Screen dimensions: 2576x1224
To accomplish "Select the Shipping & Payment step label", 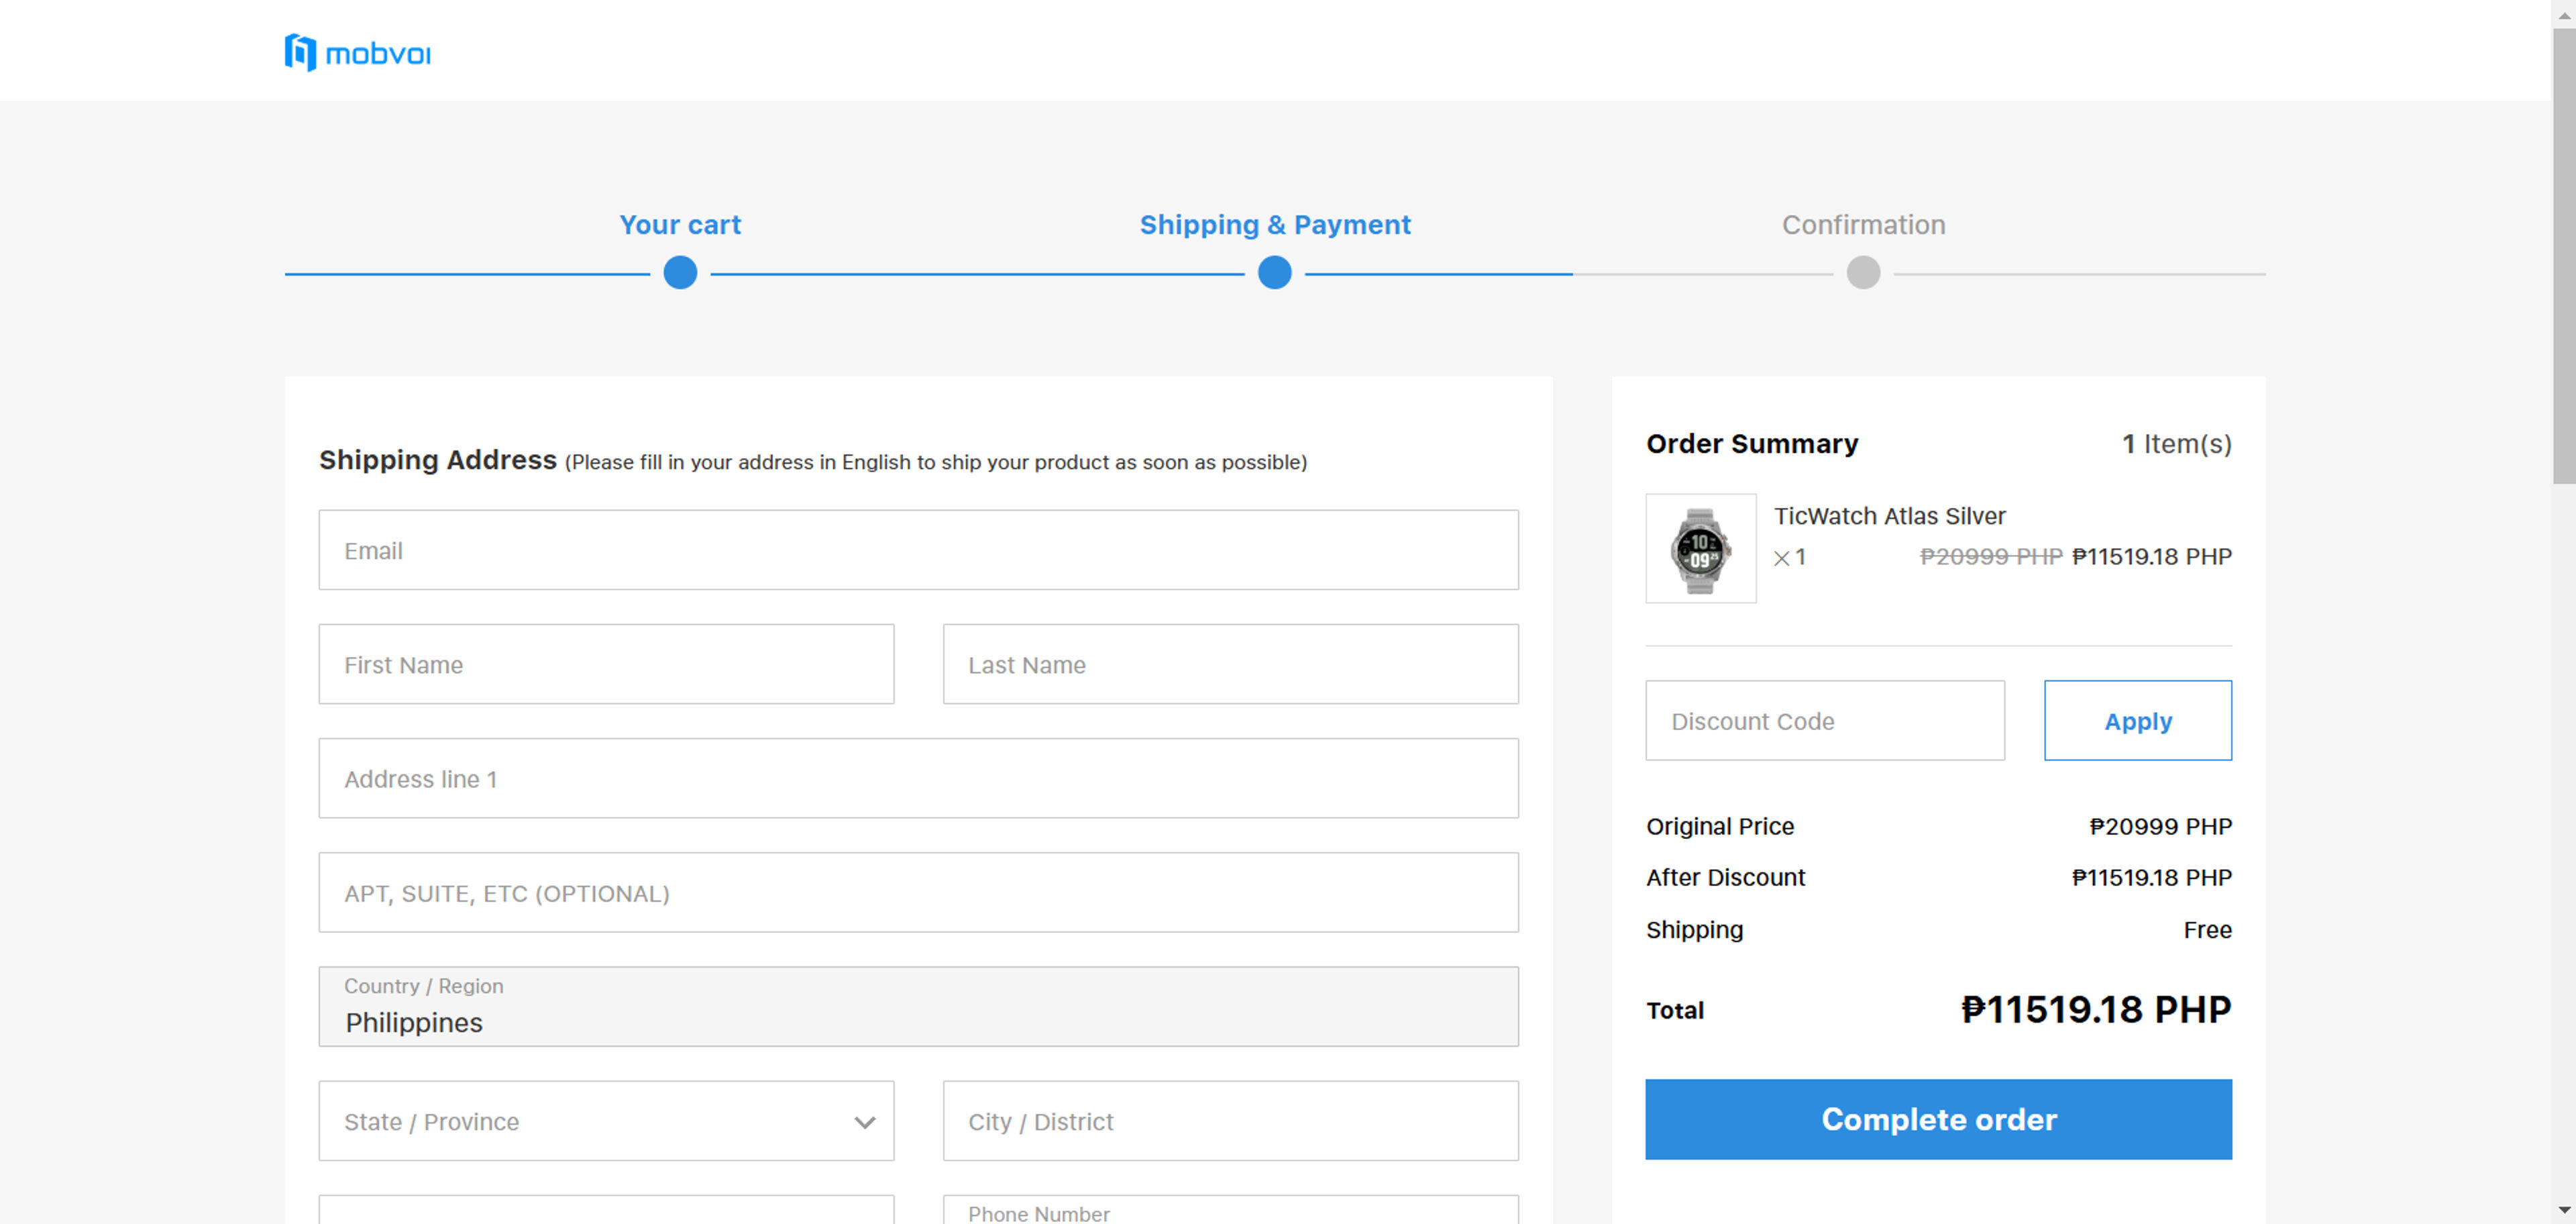I will click(1275, 225).
